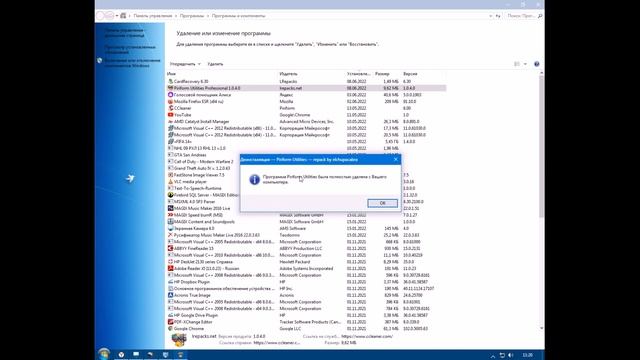Sort by Установлено date column header

(x=358, y=74)
